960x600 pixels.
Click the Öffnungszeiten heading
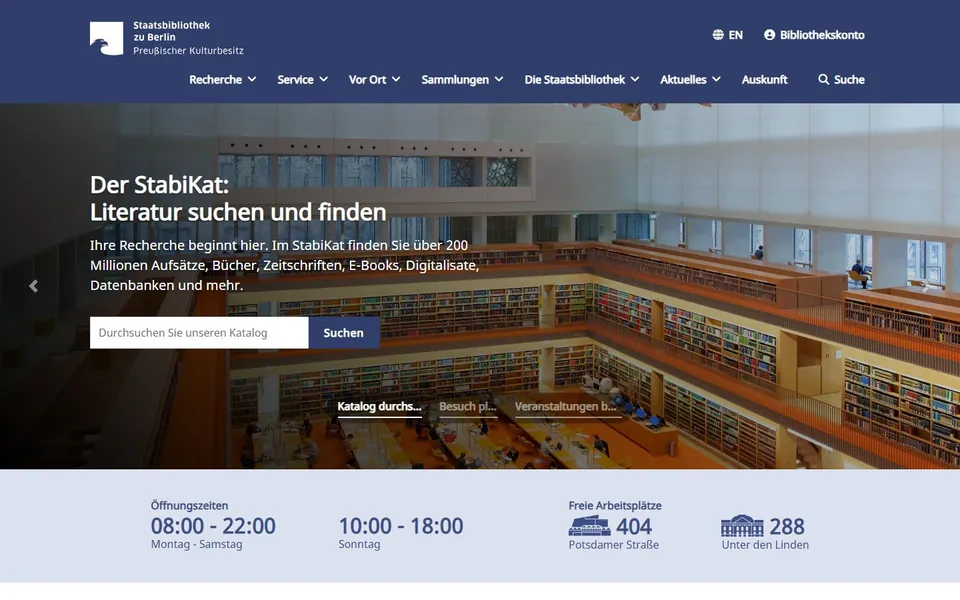pyautogui.click(x=189, y=506)
